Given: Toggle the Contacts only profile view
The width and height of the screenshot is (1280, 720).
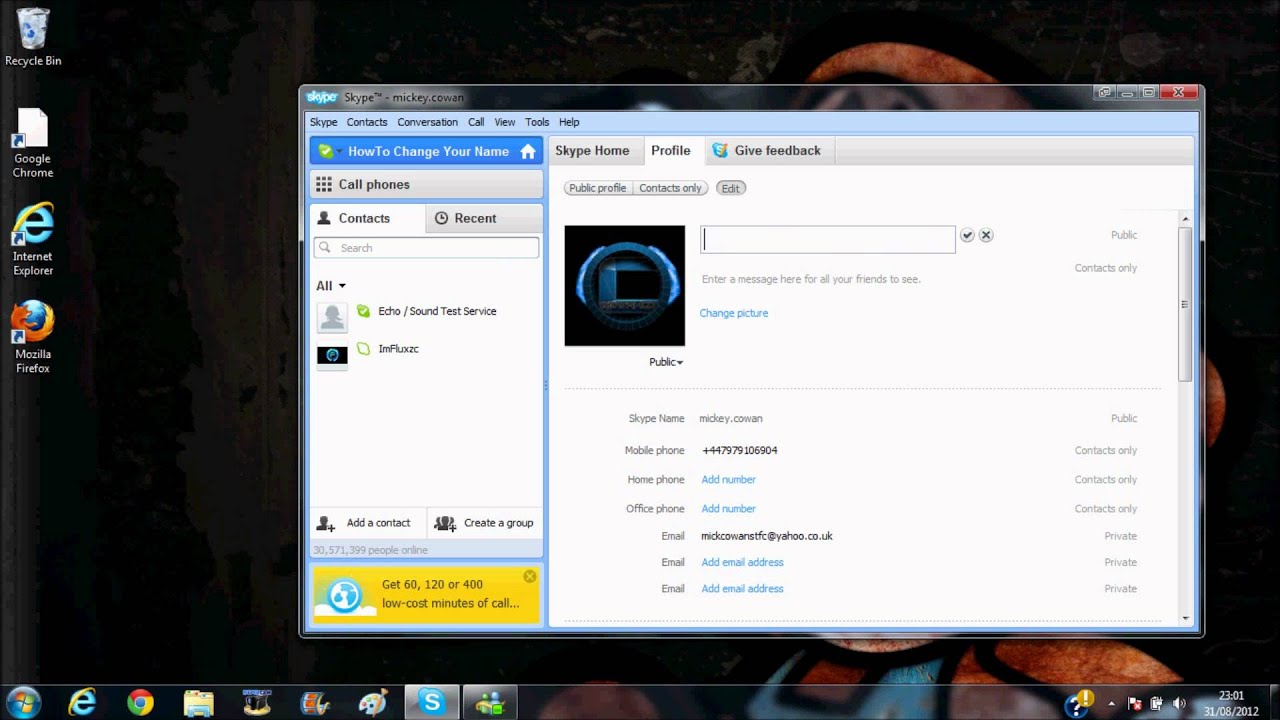Looking at the screenshot, I should [670, 188].
